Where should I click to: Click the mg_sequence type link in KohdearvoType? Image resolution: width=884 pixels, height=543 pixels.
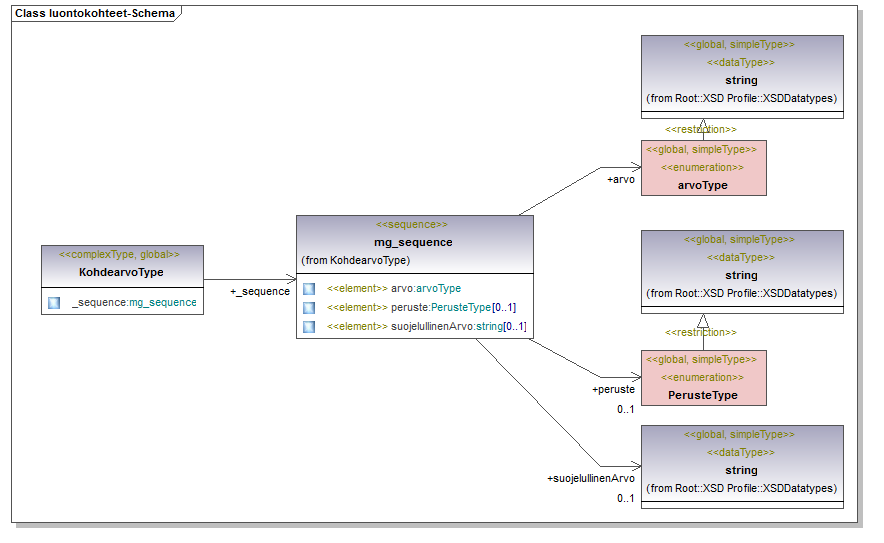[163, 302]
